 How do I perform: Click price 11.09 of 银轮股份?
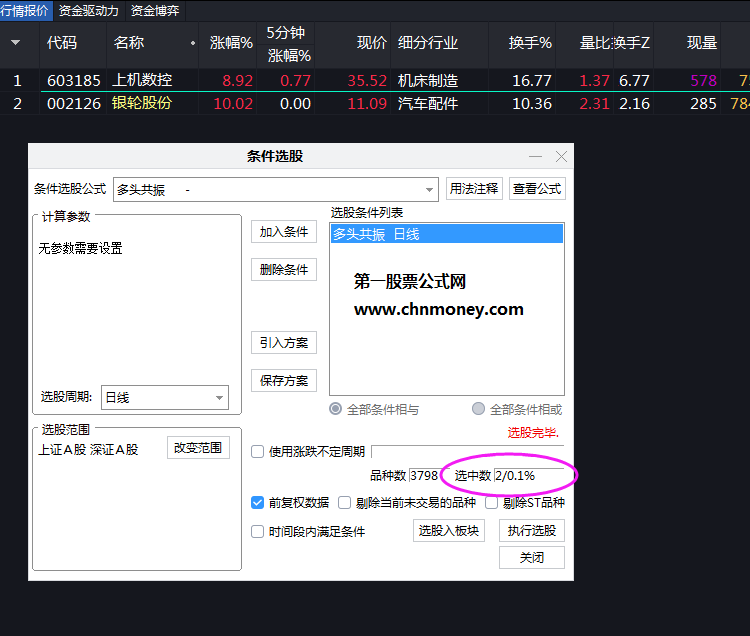point(367,103)
